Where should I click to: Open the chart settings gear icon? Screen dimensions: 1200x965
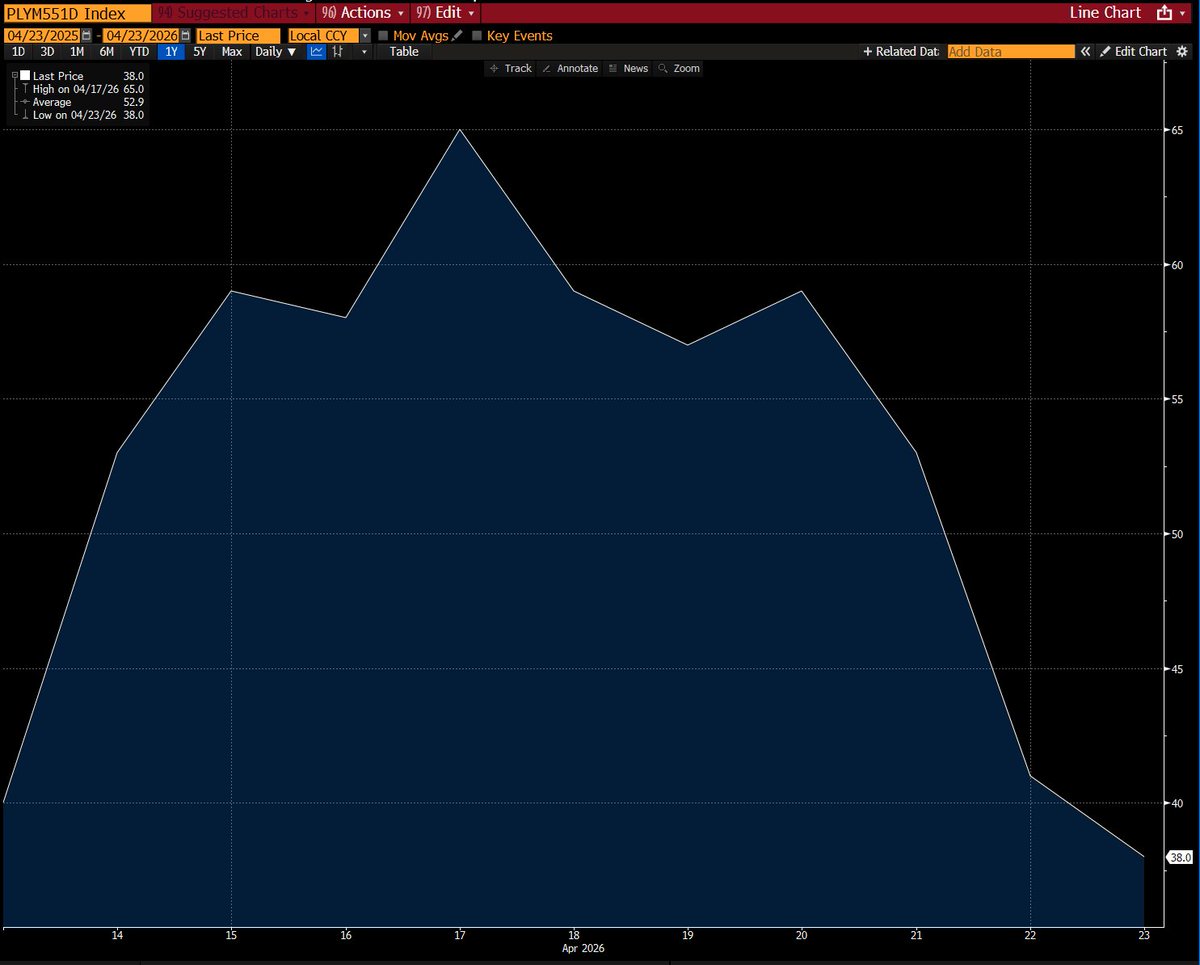pyautogui.click(x=1181, y=51)
